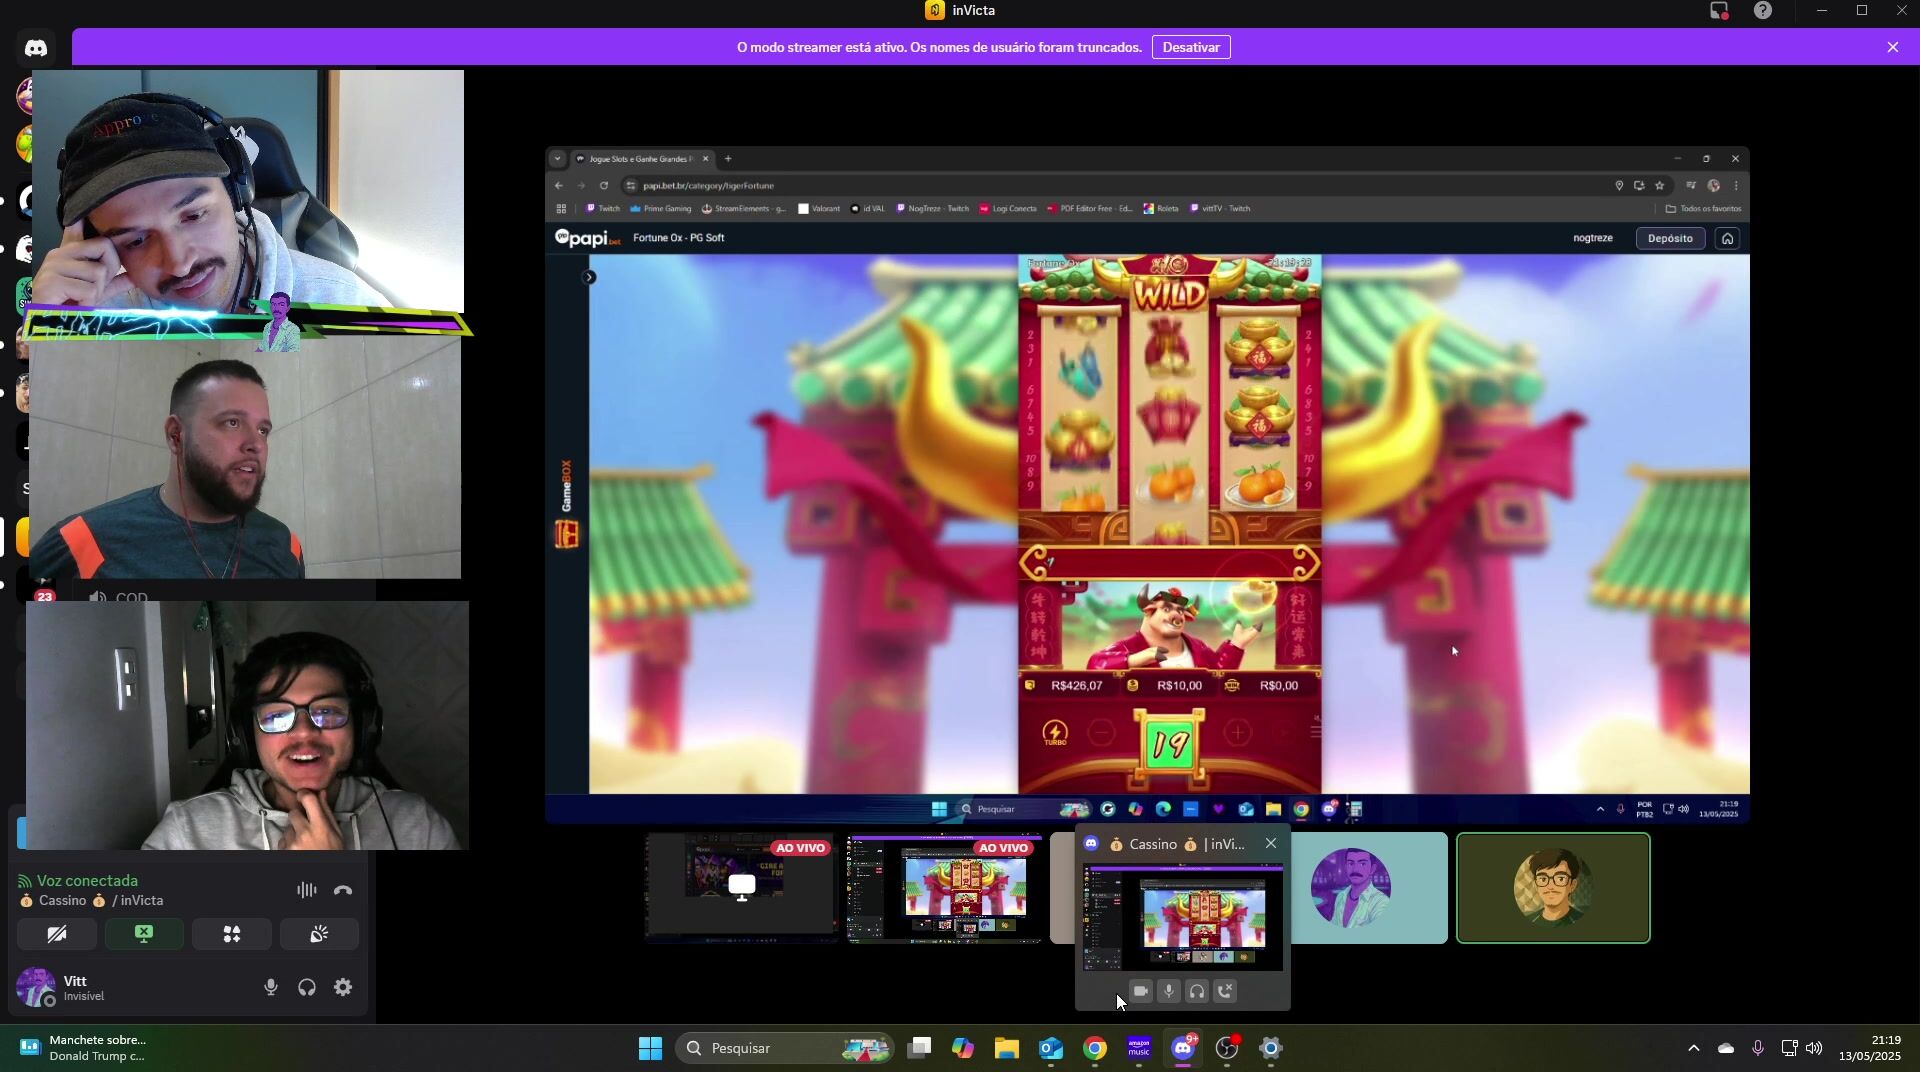Disconnect from the voice call
The image size is (1920, 1072).
pos(343,890)
